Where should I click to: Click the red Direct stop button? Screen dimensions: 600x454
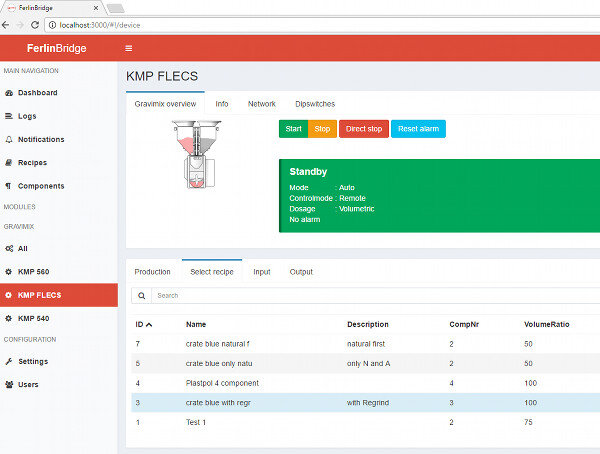pyautogui.click(x=364, y=129)
